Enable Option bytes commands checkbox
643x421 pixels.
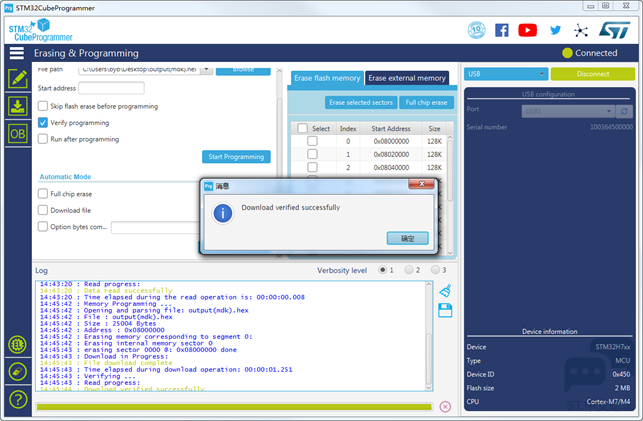(x=43, y=227)
